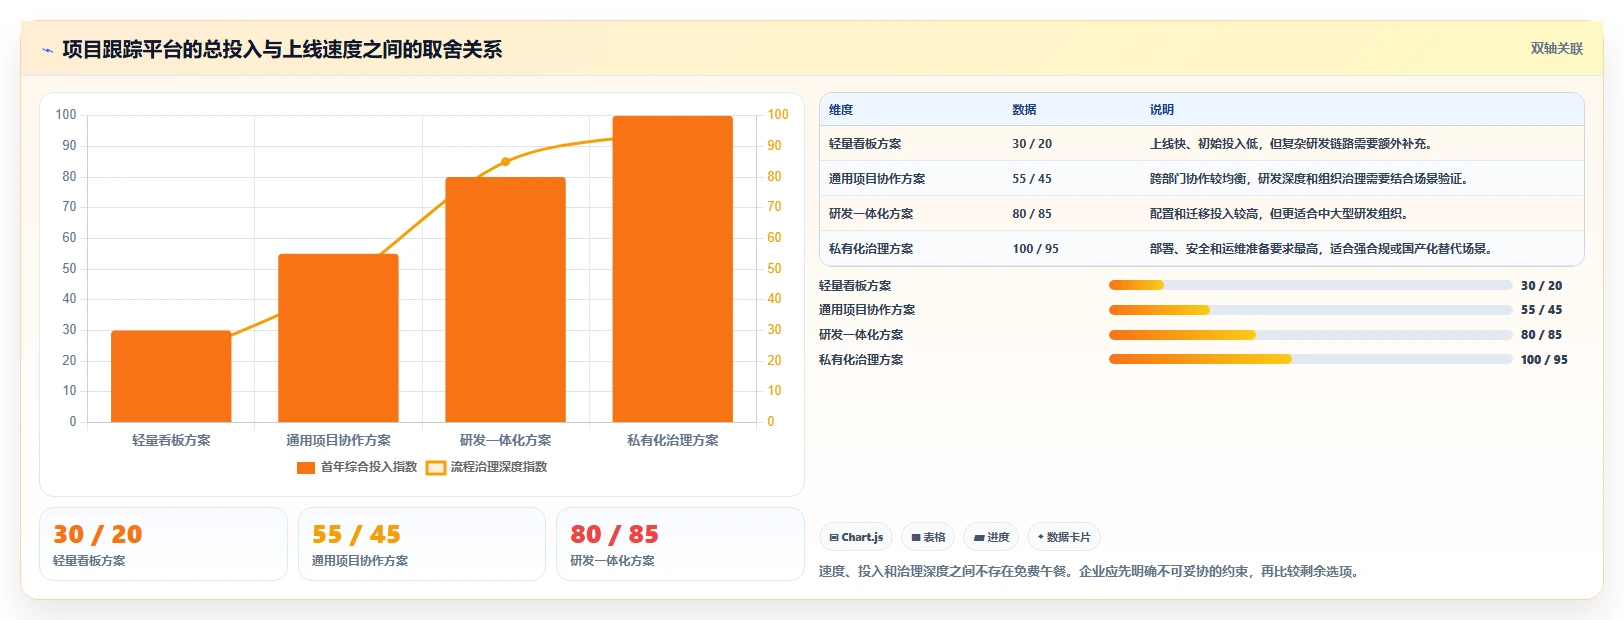Screen dimensions: 1624x620
Task: Select the 进度 tag chip
Action: [x=991, y=537]
